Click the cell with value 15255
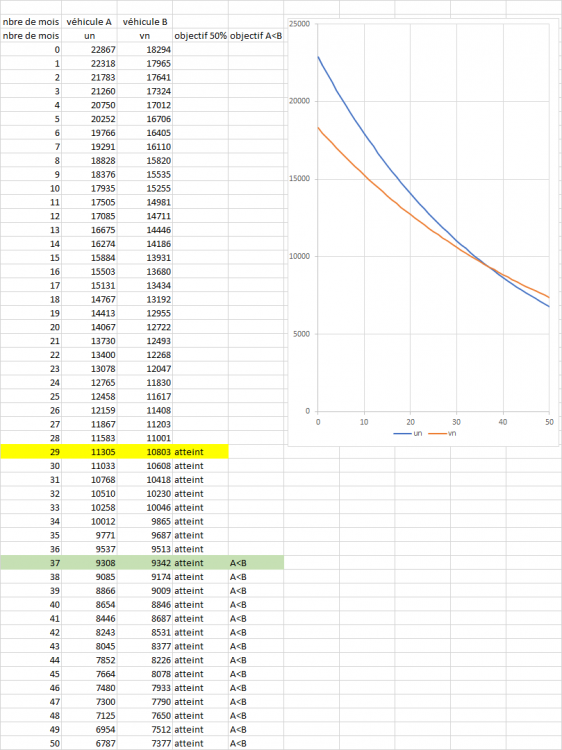The width and height of the screenshot is (562, 750). coord(145,188)
